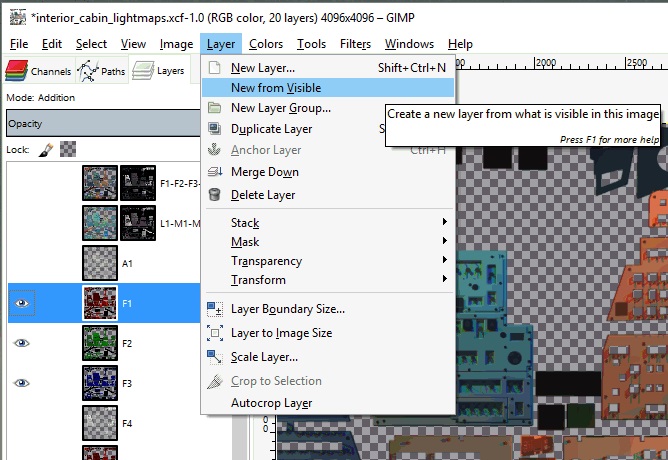Open the Edit menu
The height and width of the screenshot is (460, 668).
[52, 44]
